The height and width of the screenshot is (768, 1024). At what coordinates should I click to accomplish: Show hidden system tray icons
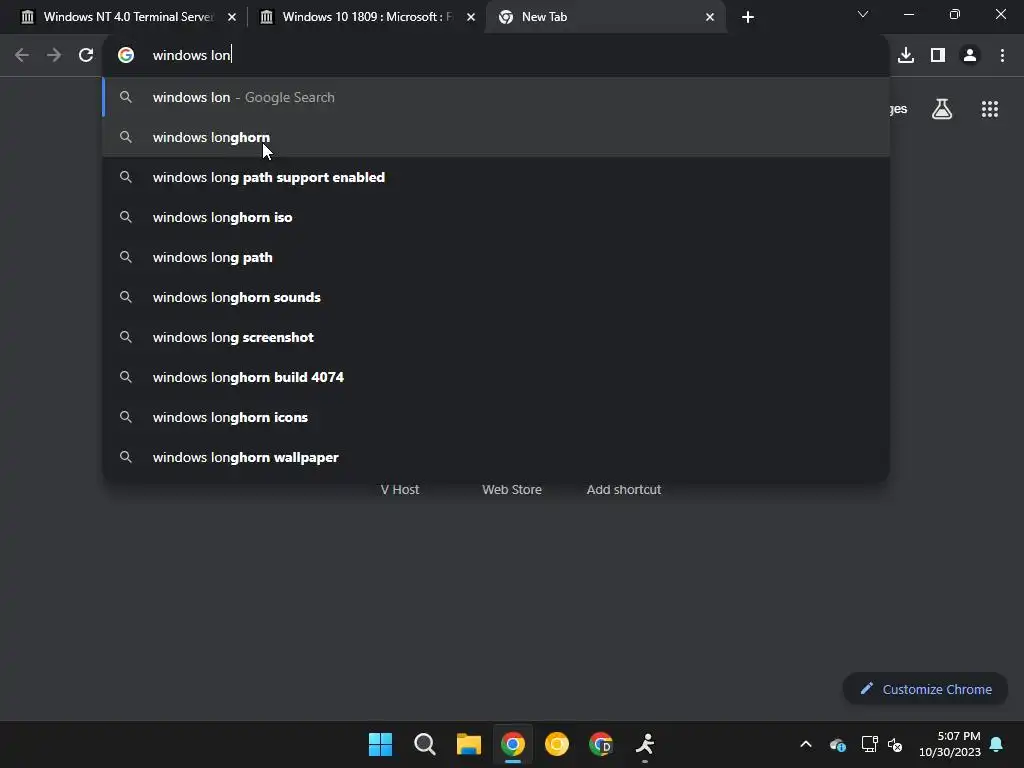[x=806, y=744]
